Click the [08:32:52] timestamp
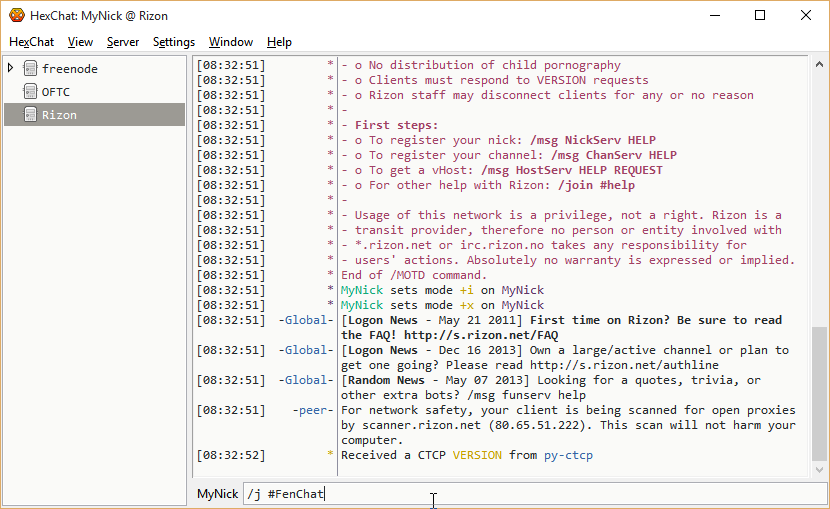 [231, 455]
